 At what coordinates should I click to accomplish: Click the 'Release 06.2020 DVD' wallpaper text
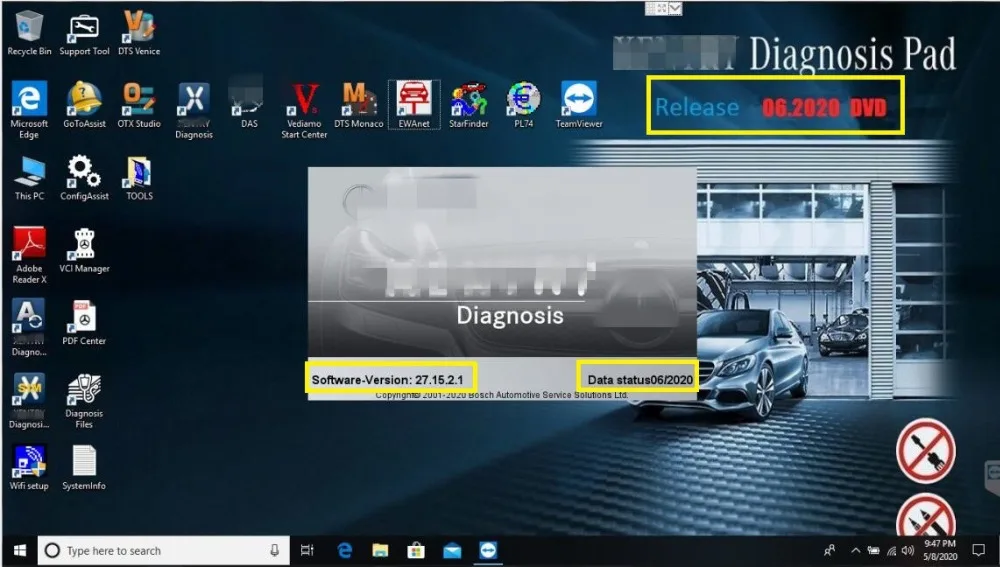pos(770,107)
